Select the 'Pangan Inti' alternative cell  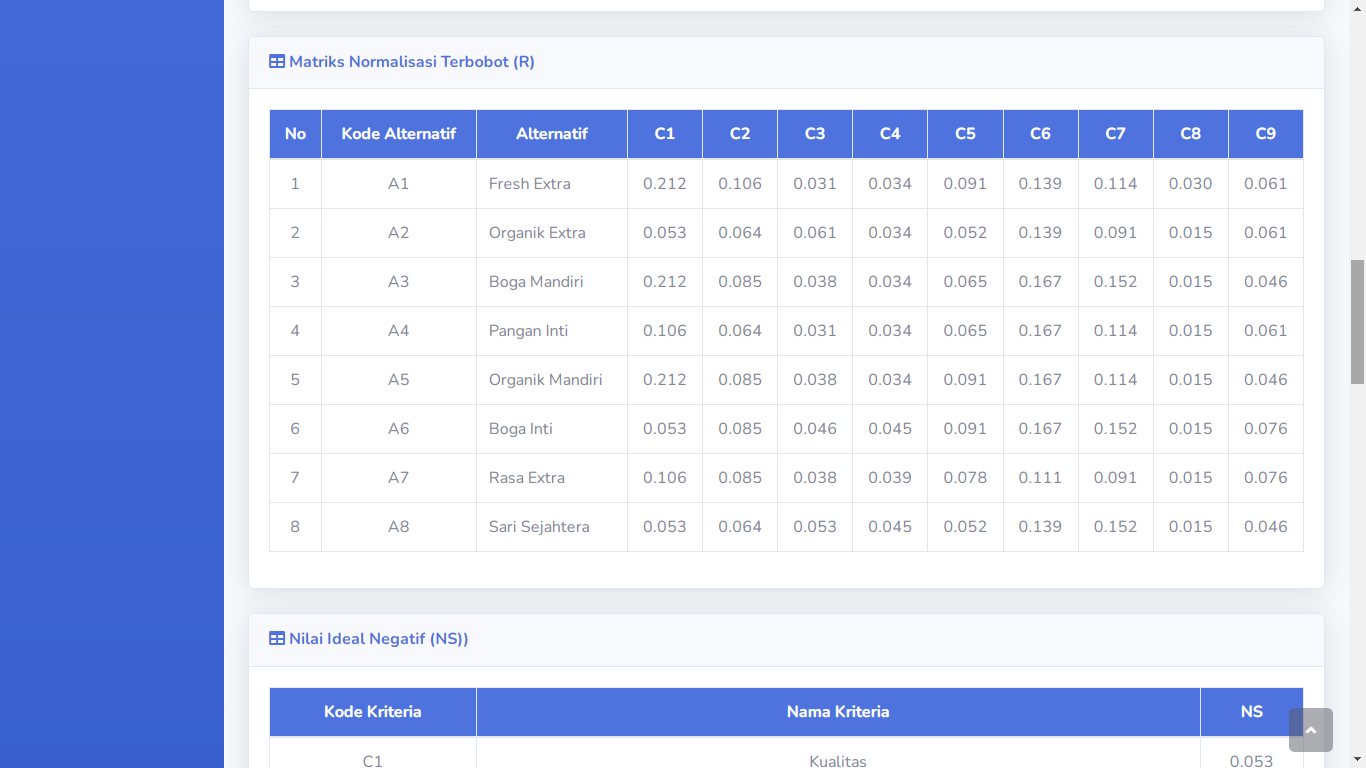[x=552, y=331]
